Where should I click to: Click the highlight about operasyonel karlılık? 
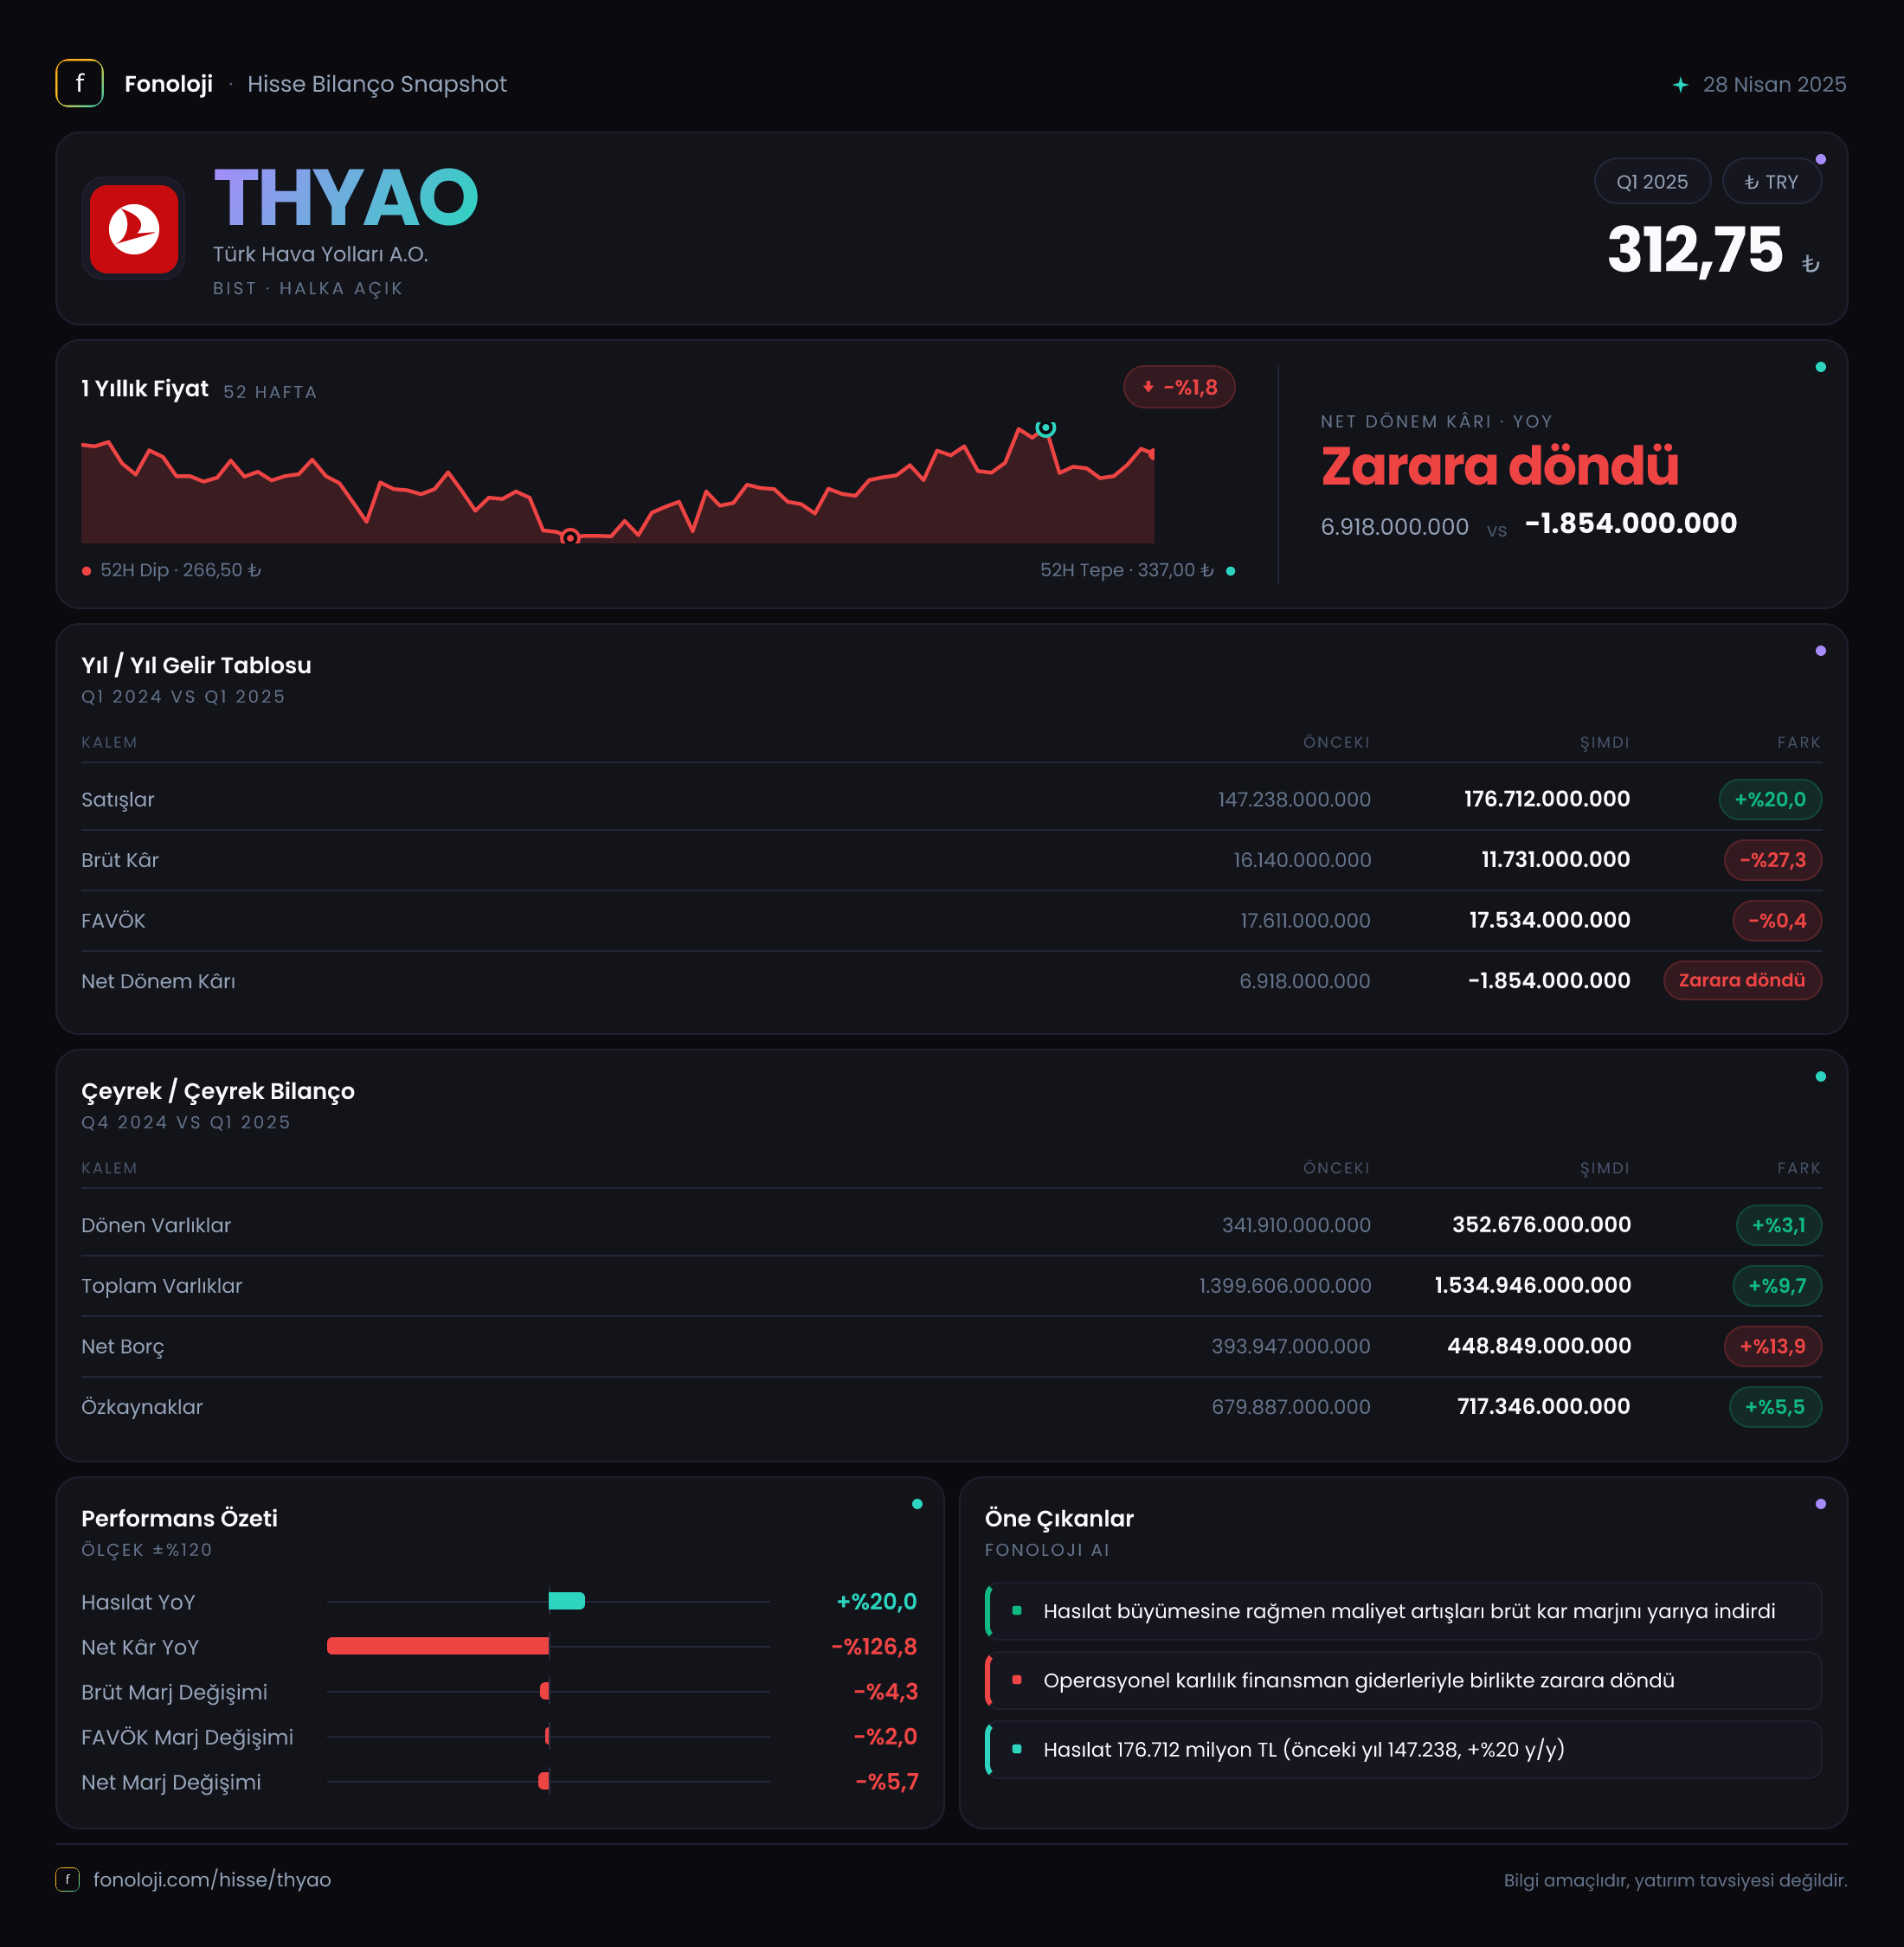1403,1680
